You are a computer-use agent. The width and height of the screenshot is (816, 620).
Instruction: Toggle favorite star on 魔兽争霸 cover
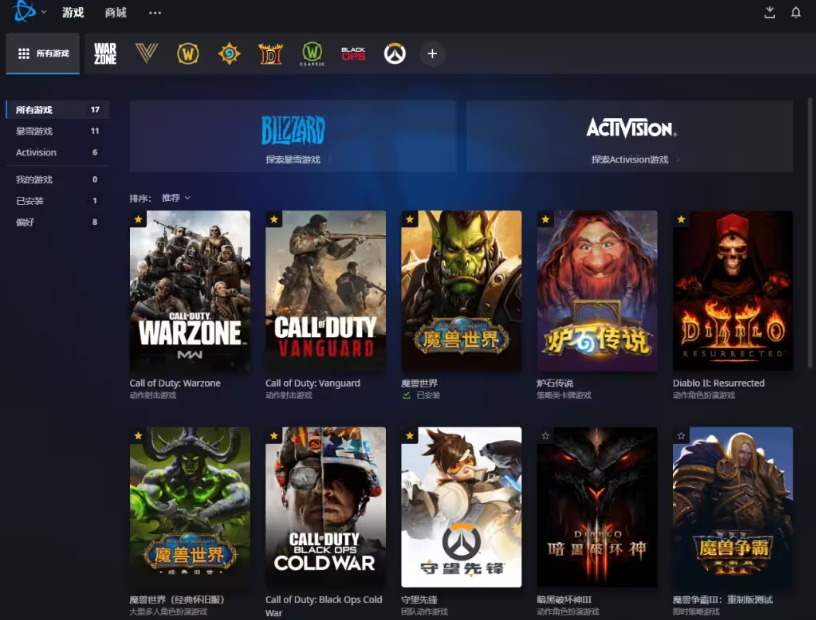(x=681, y=436)
